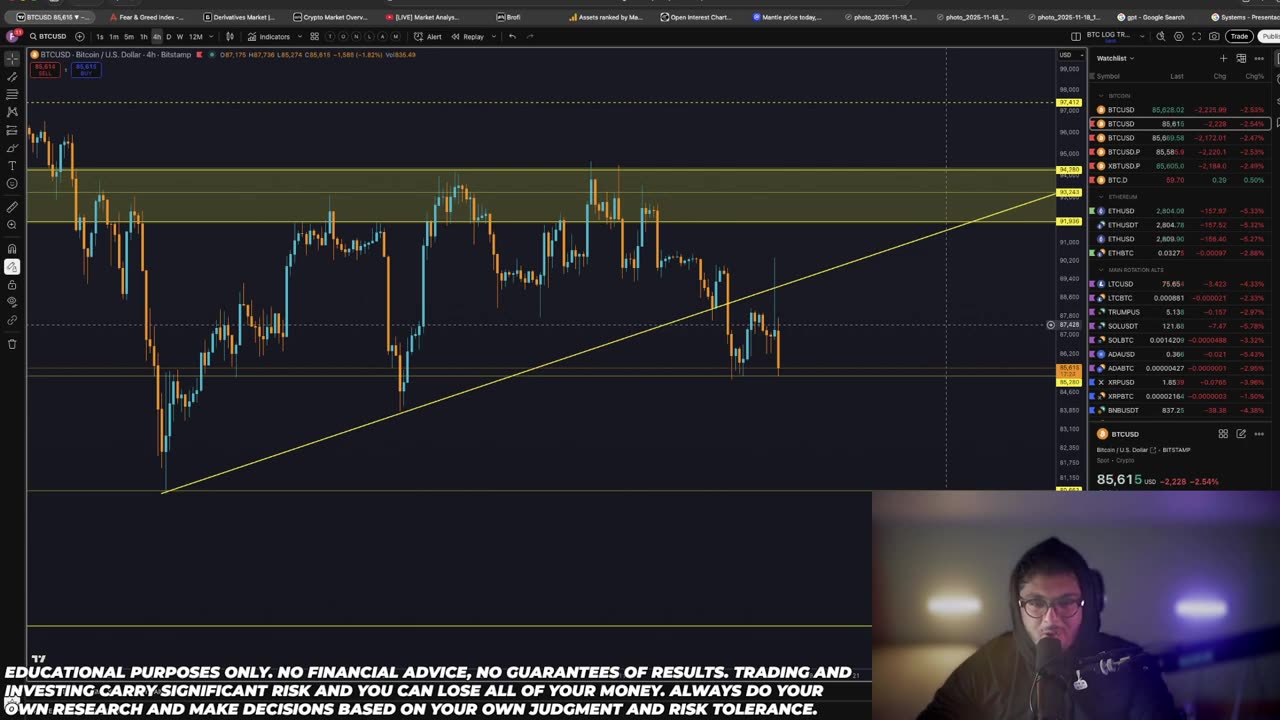
Task: Open layout setup split icon
Action: [x=1076, y=36]
